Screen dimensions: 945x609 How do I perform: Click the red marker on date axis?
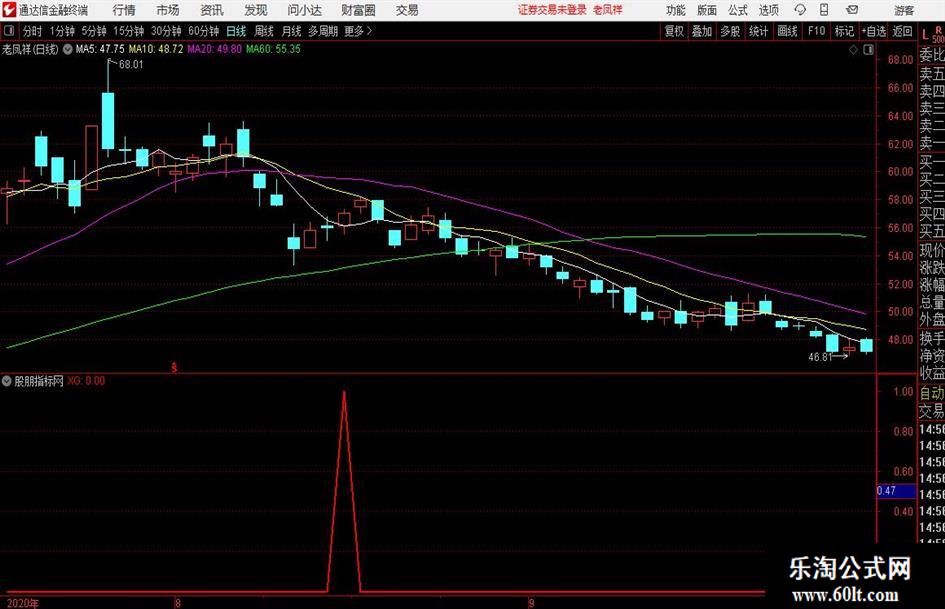174,367
